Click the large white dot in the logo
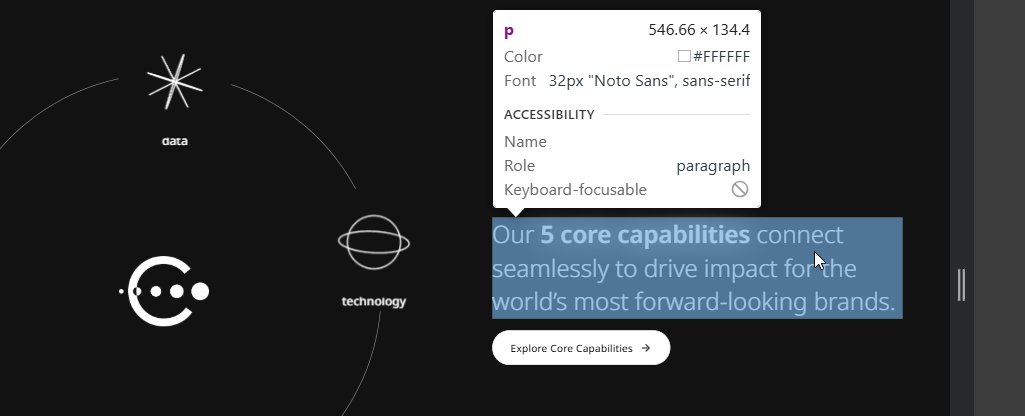Screen dimensions: 1025x416 (x=200, y=291)
